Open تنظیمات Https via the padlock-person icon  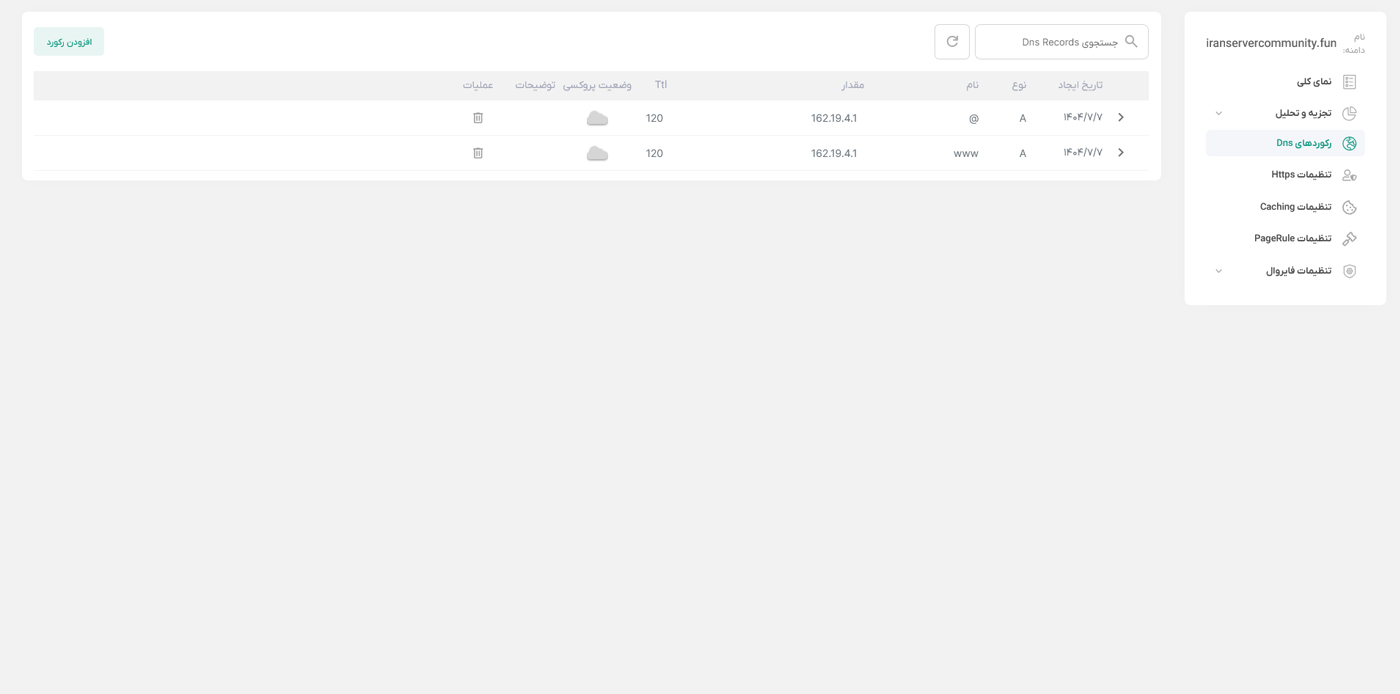coord(1351,175)
